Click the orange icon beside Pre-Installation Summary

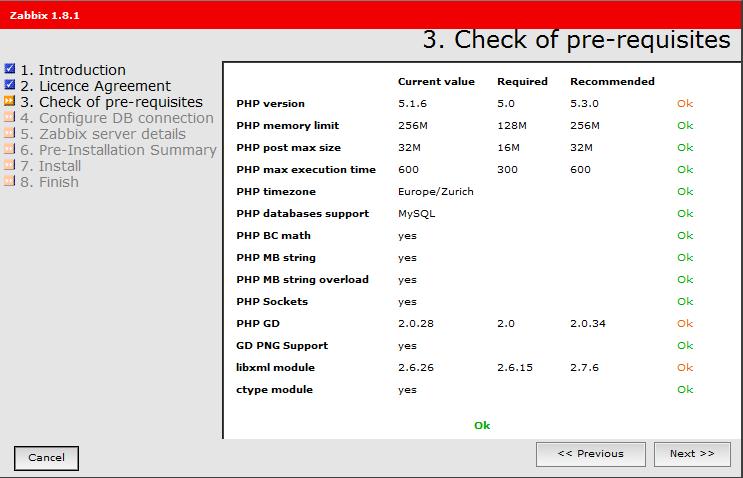click(x=10, y=149)
